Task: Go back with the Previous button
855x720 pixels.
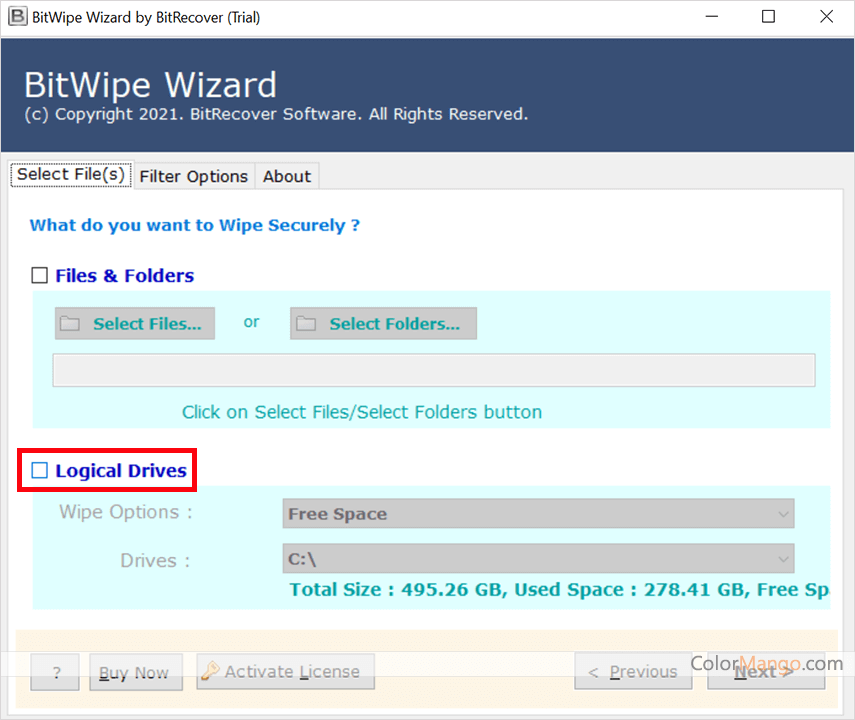Action: click(x=633, y=671)
